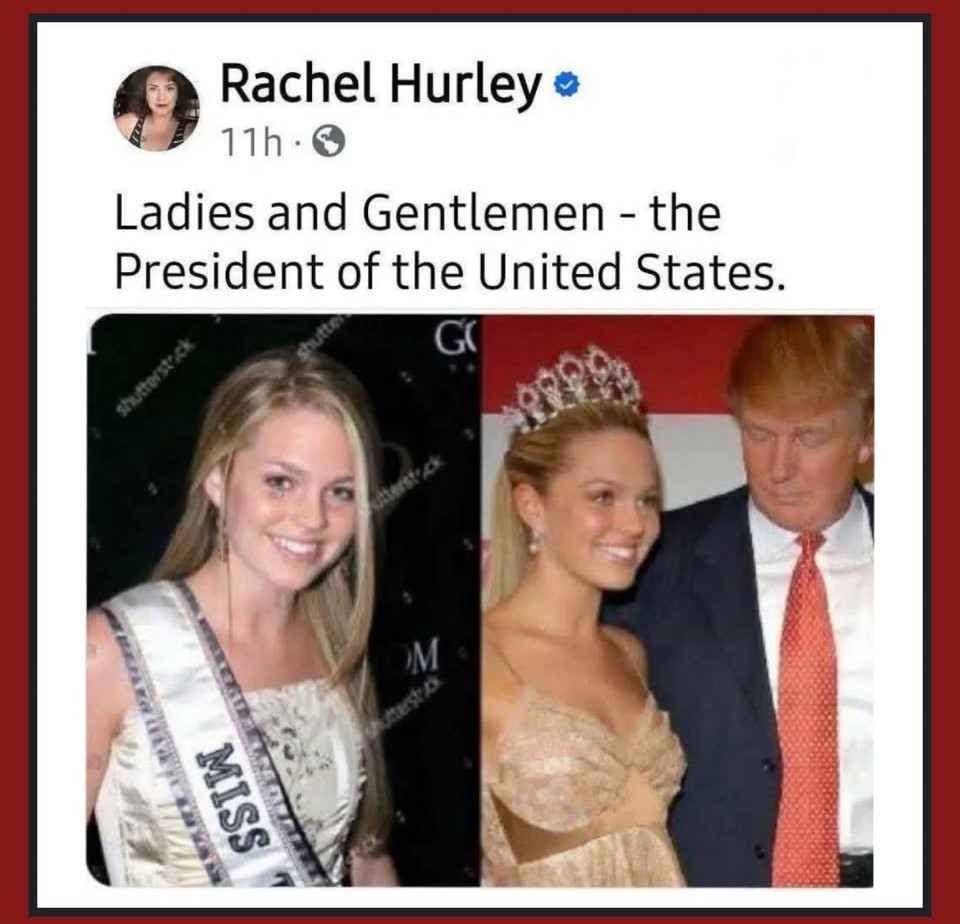960x924 pixels.
Task: Click the 'GO' letters on the black backdrop
Action: pyautogui.click(x=456, y=338)
